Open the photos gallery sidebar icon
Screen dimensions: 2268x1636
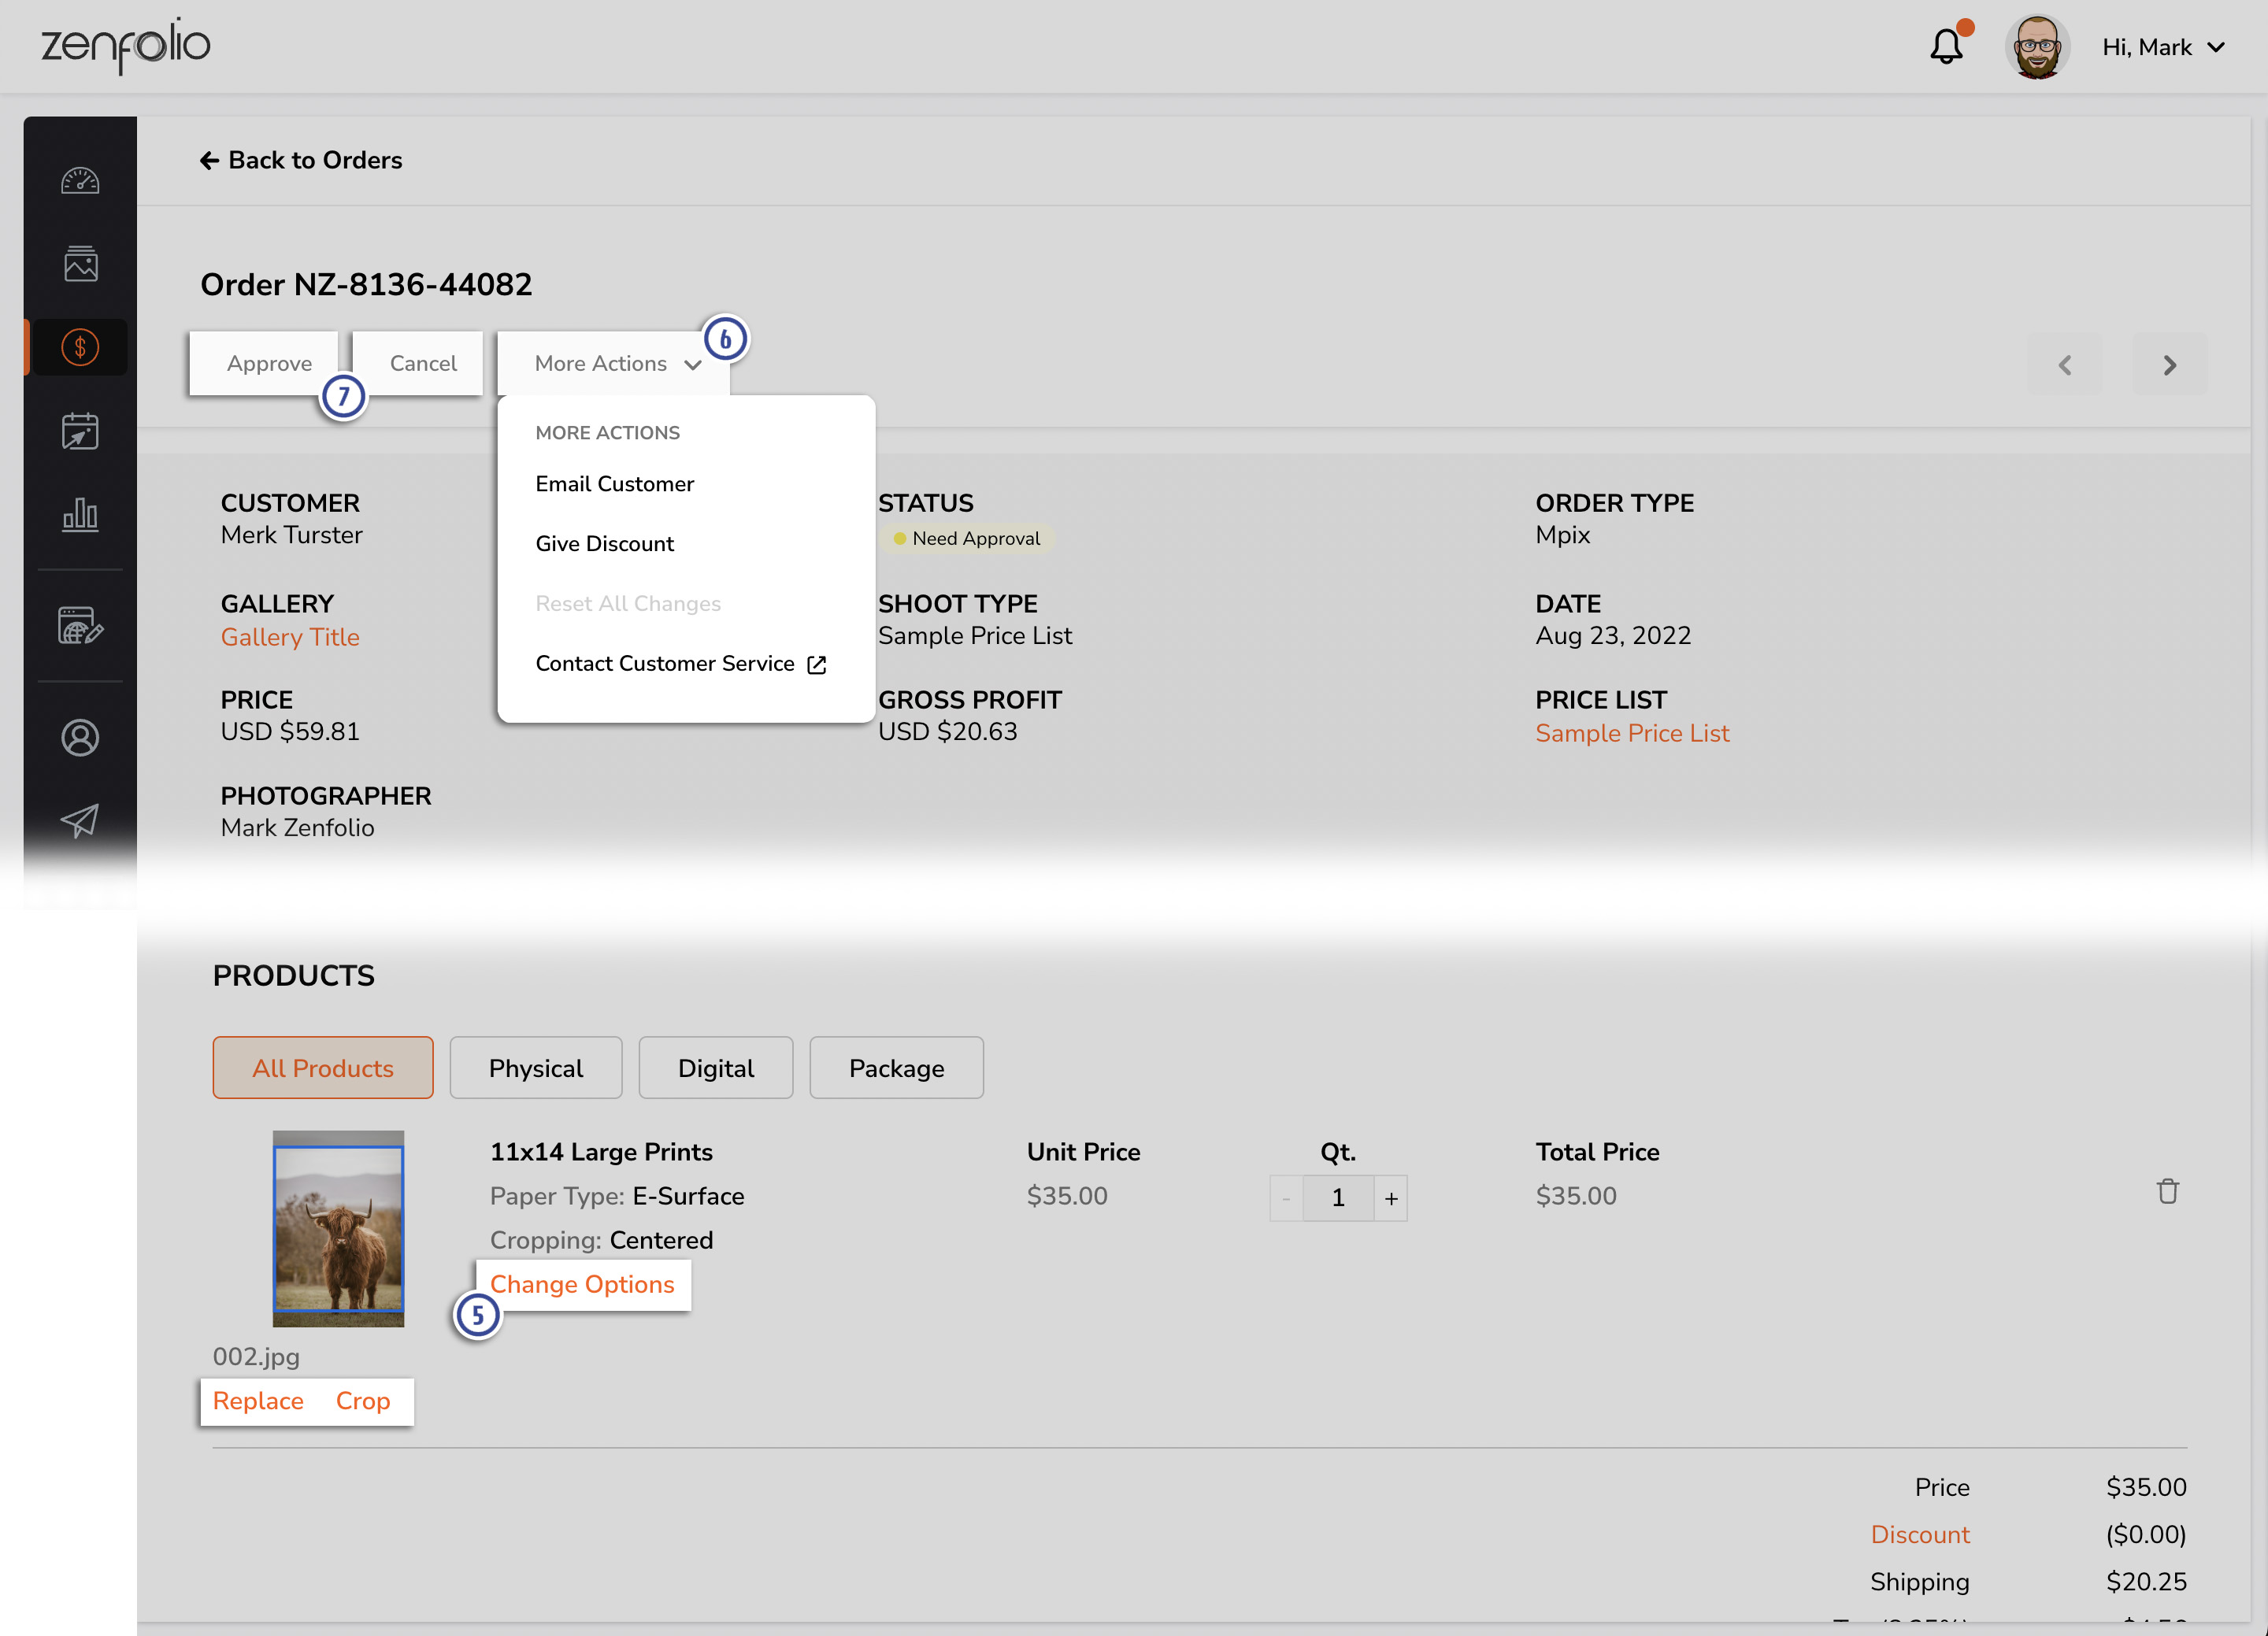point(80,264)
